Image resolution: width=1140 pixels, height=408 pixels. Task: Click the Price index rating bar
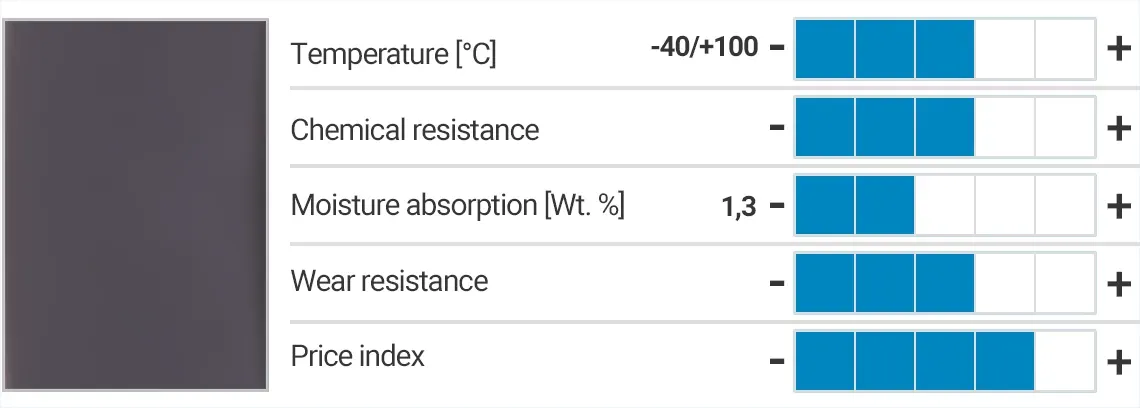tap(945, 360)
